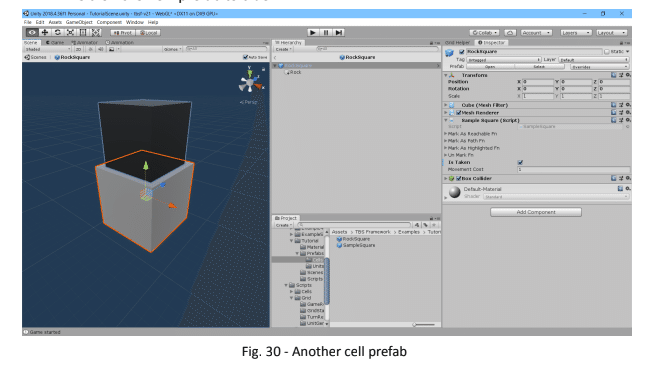
Task: Adjust the project icon size slider
Action: click(424, 325)
